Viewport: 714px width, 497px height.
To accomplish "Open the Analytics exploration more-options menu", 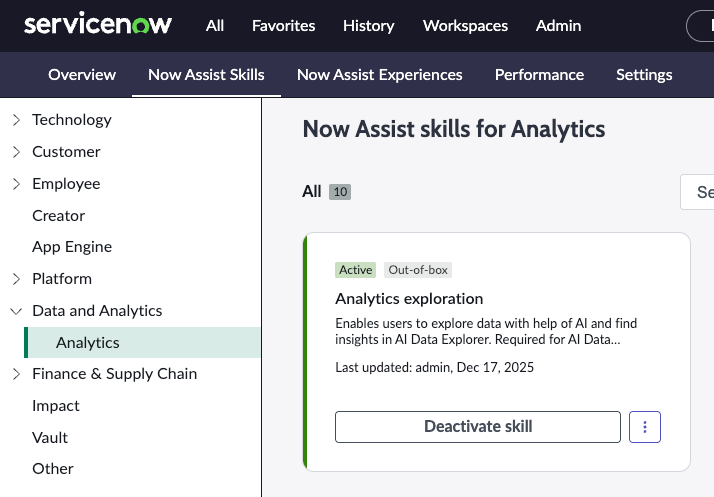I will (x=644, y=427).
